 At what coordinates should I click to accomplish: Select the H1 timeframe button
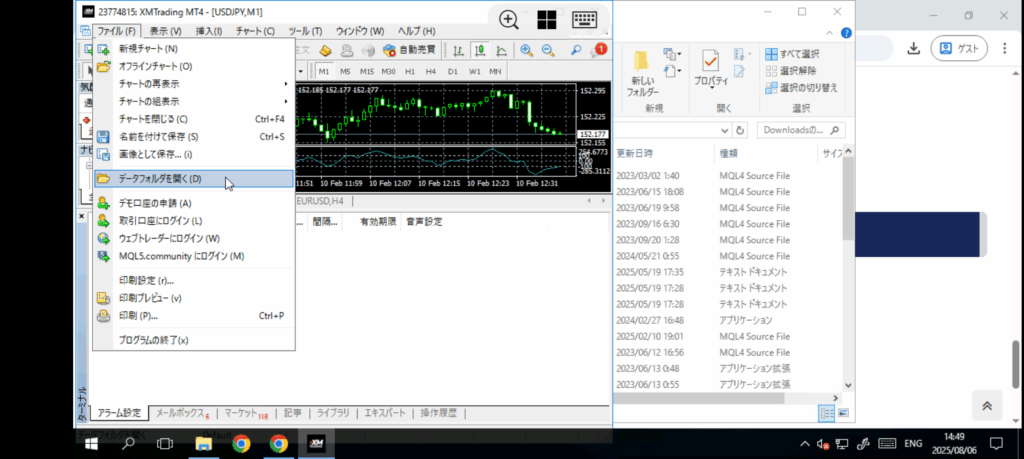pos(409,71)
